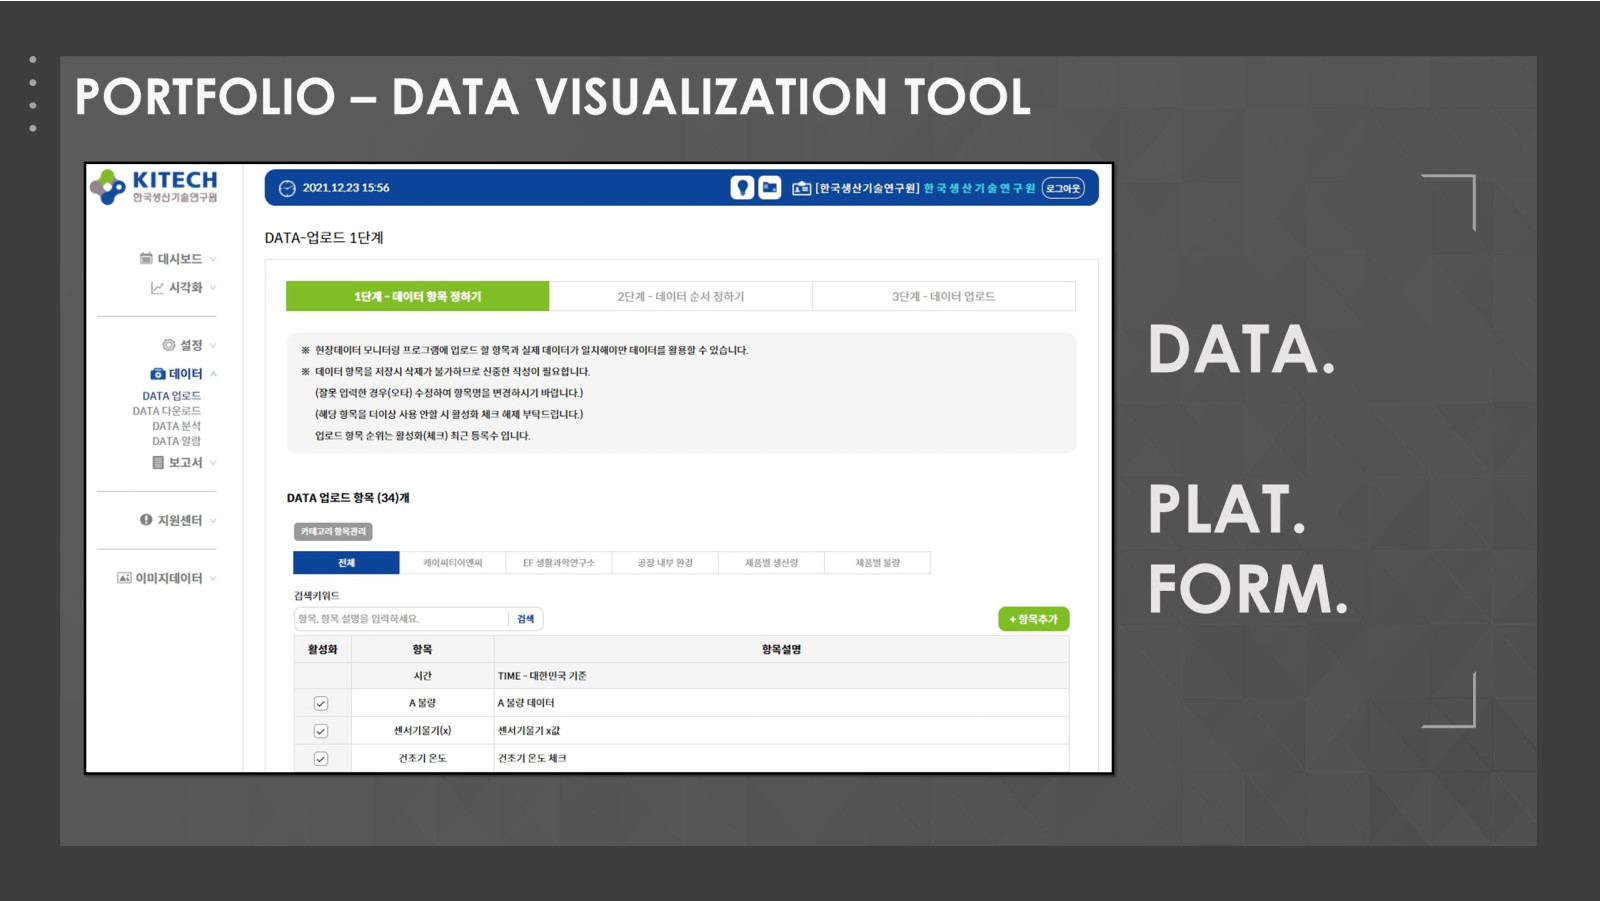The height and width of the screenshot is (901, 1600).
Task: Uncheck the A 불량 activation checkbox
Action: pos(321,703)
